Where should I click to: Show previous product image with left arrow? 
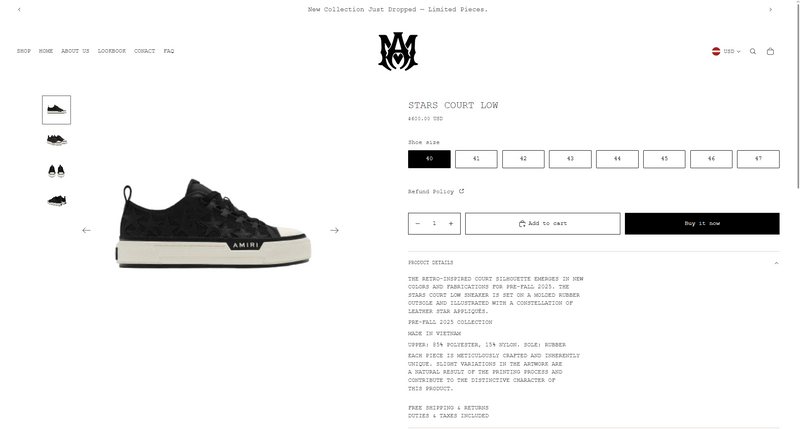pyautogui.click(x=87, y=231)
